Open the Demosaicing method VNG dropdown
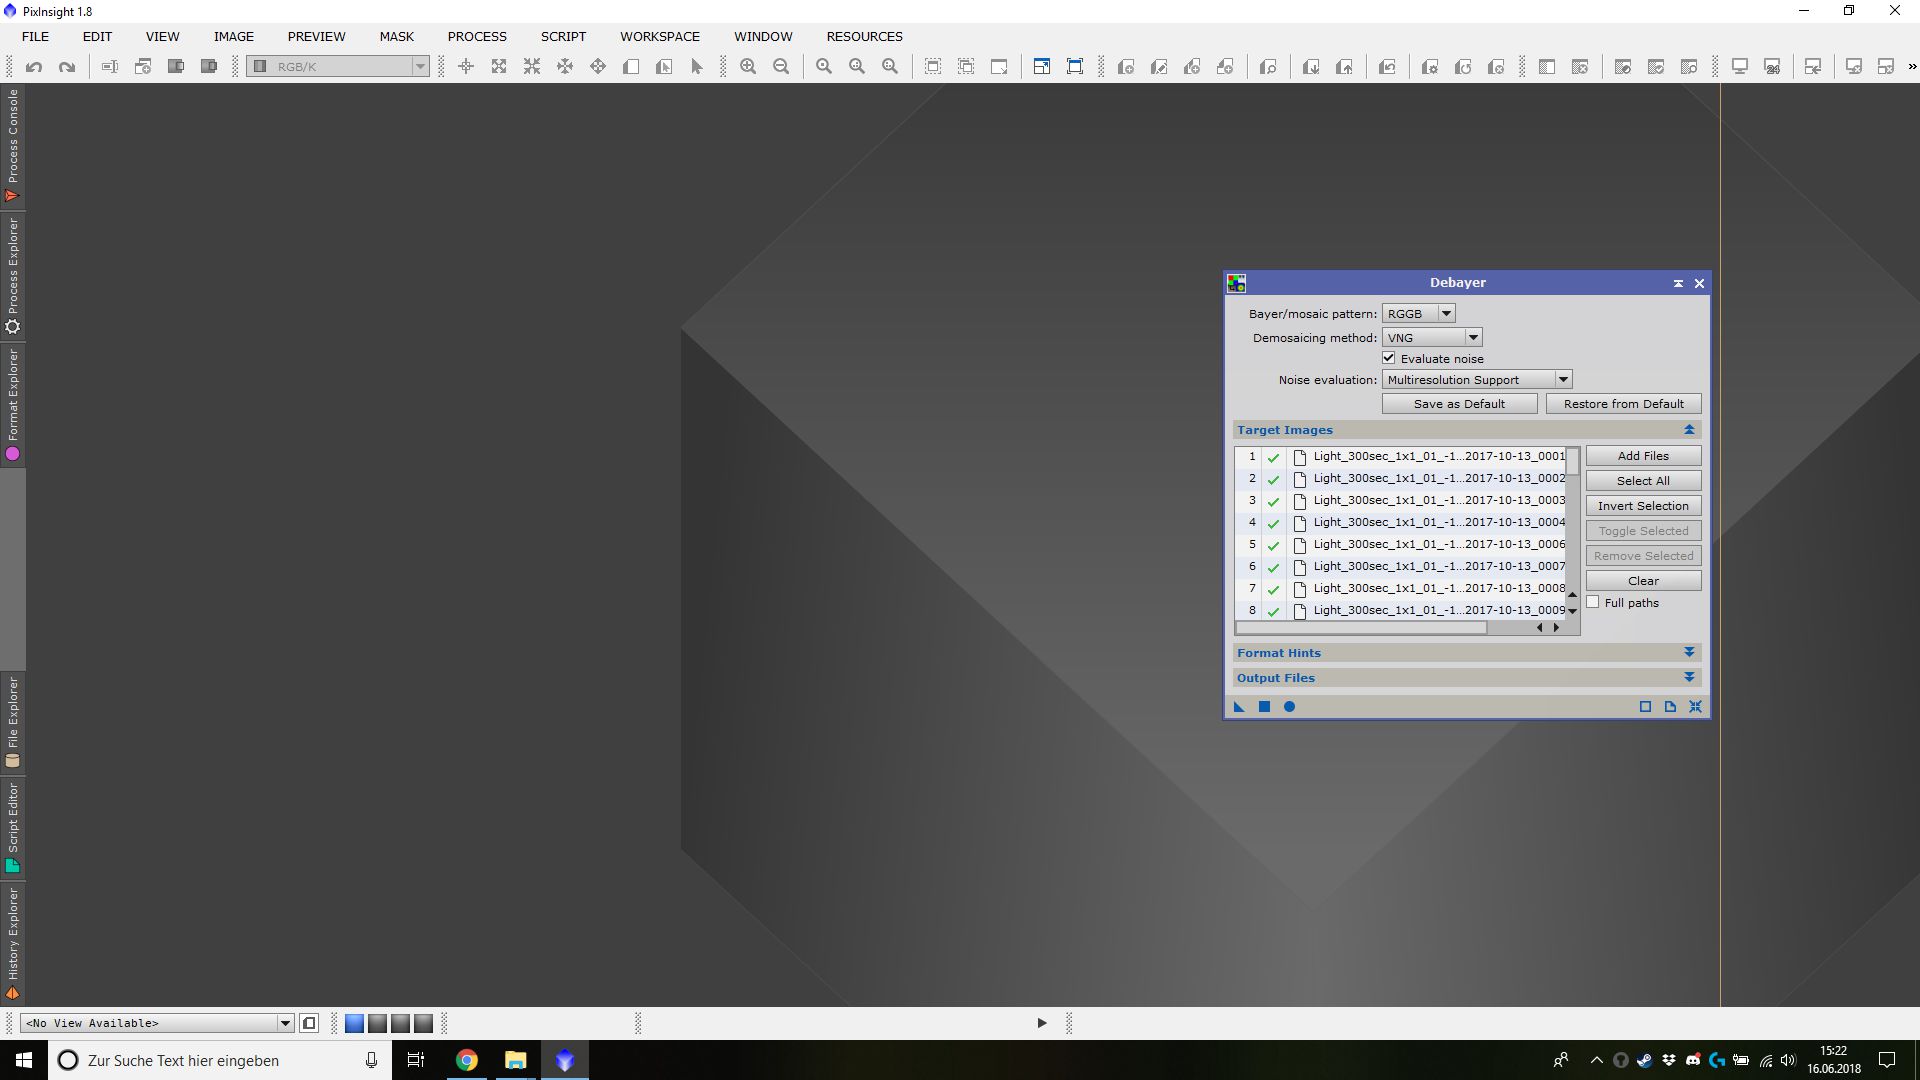This screenshot has height=1080, width=1920. click(1431, 338)
